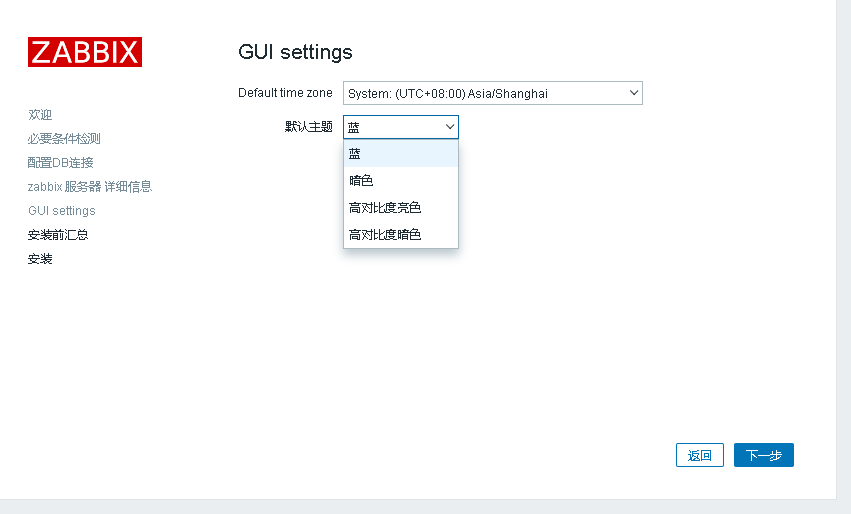Click the 安装前汇总 sidebar step
The image size is (851, 514).
click(x=58, y=235)
